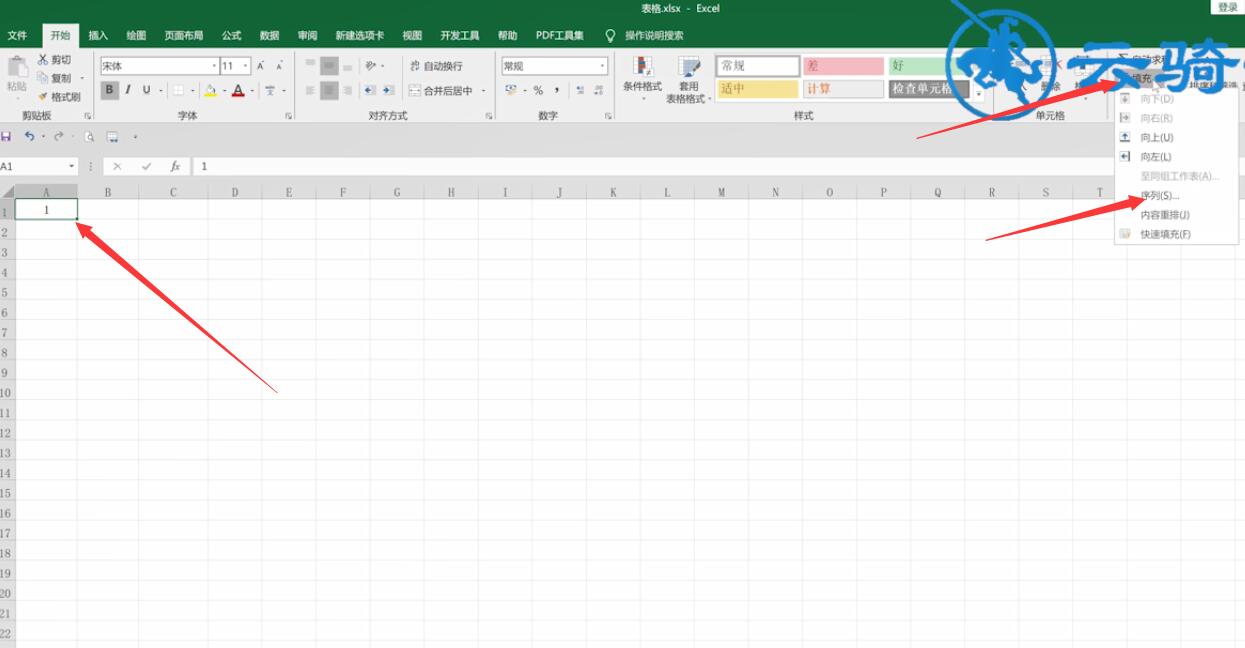This screenshot has width=1245, height=648.
Task: Open the 文件 menu tab
Action: 17,35
